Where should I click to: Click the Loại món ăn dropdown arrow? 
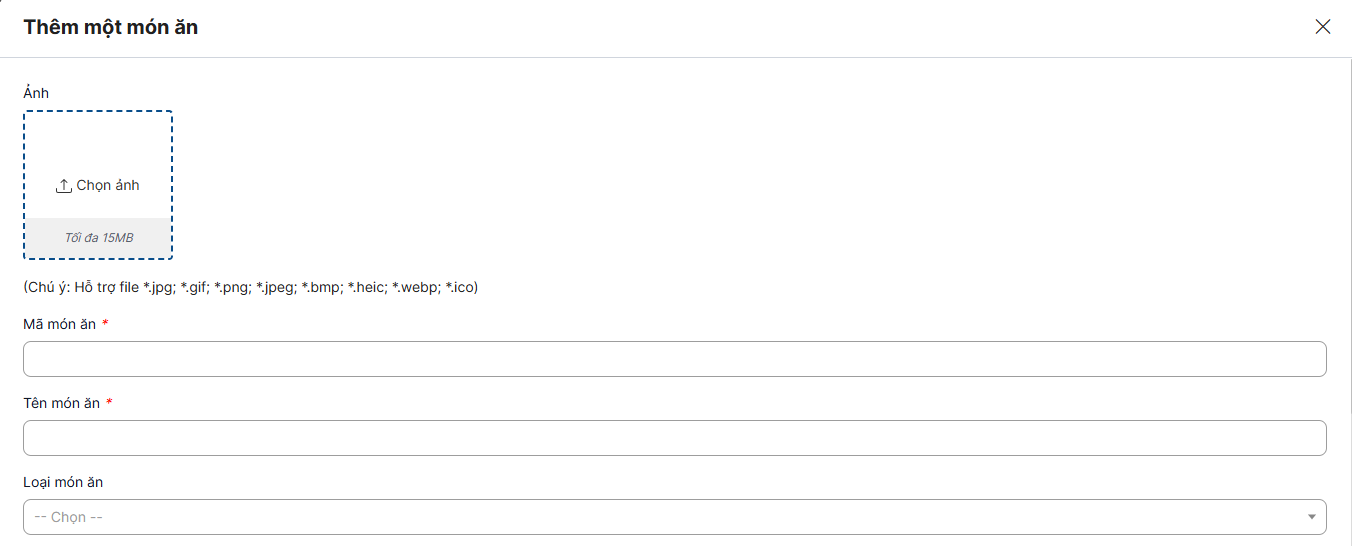[1311, 517]
